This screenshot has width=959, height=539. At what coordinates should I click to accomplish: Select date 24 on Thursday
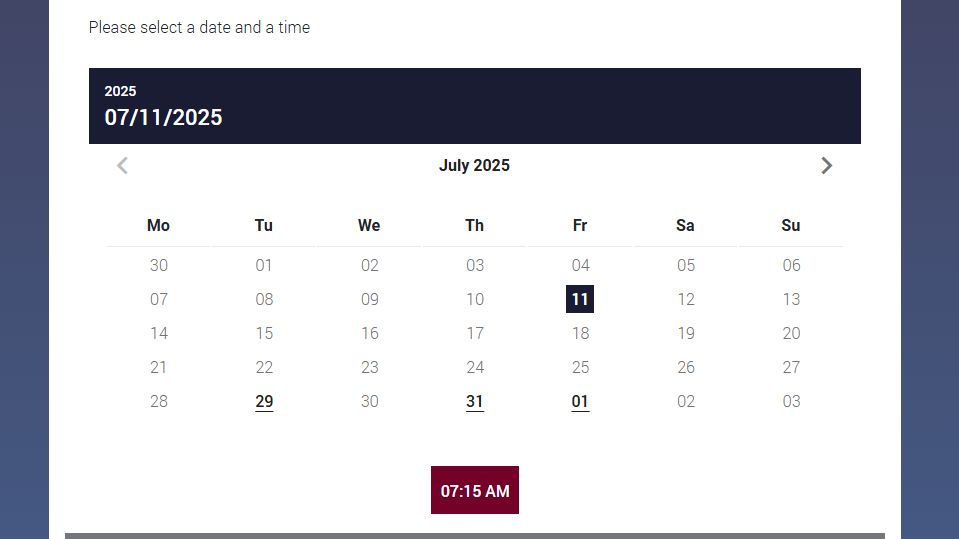475,367
